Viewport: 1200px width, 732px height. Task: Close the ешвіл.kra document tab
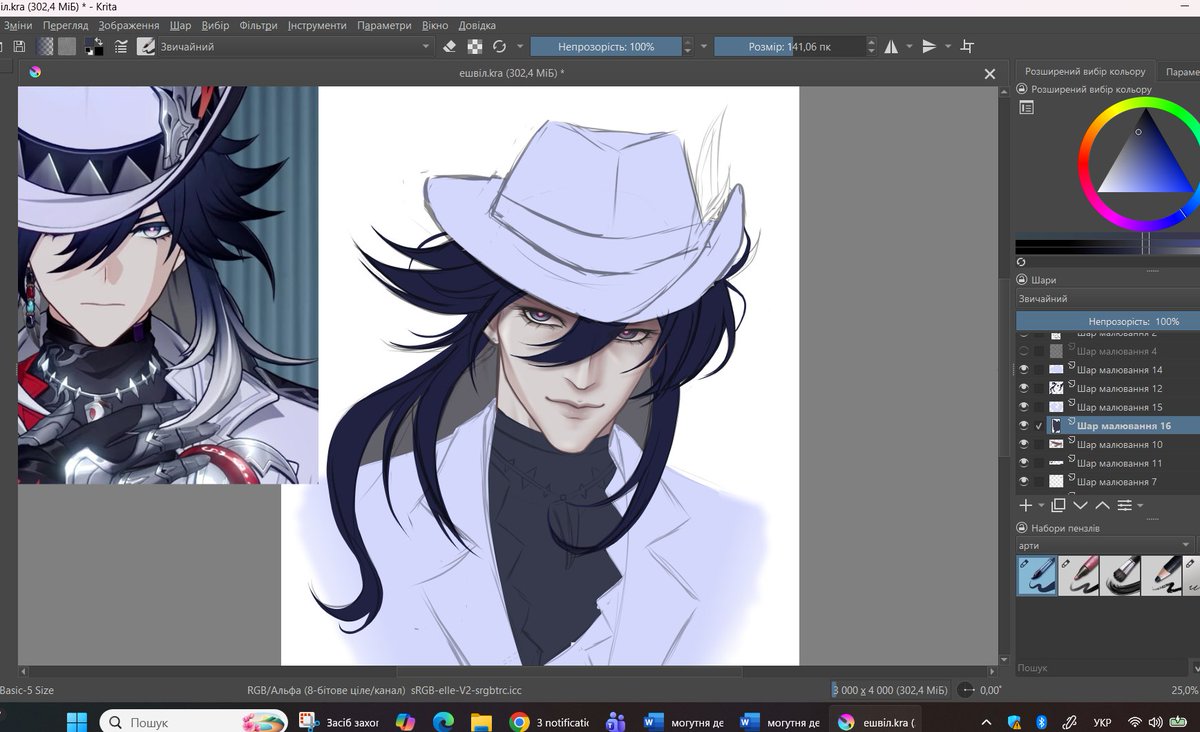990,73
